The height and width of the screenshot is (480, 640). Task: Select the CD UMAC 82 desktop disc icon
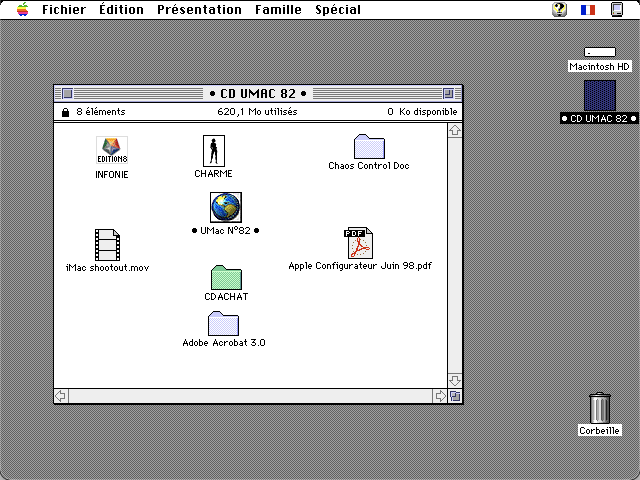[600, 96]
